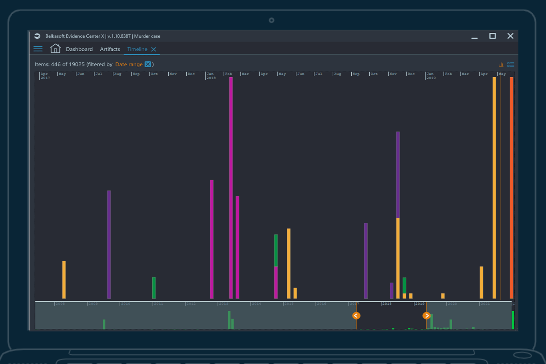Click the selected dark region in overview
The height and width of the screenshot is (364, 546).
pos(391,316)
